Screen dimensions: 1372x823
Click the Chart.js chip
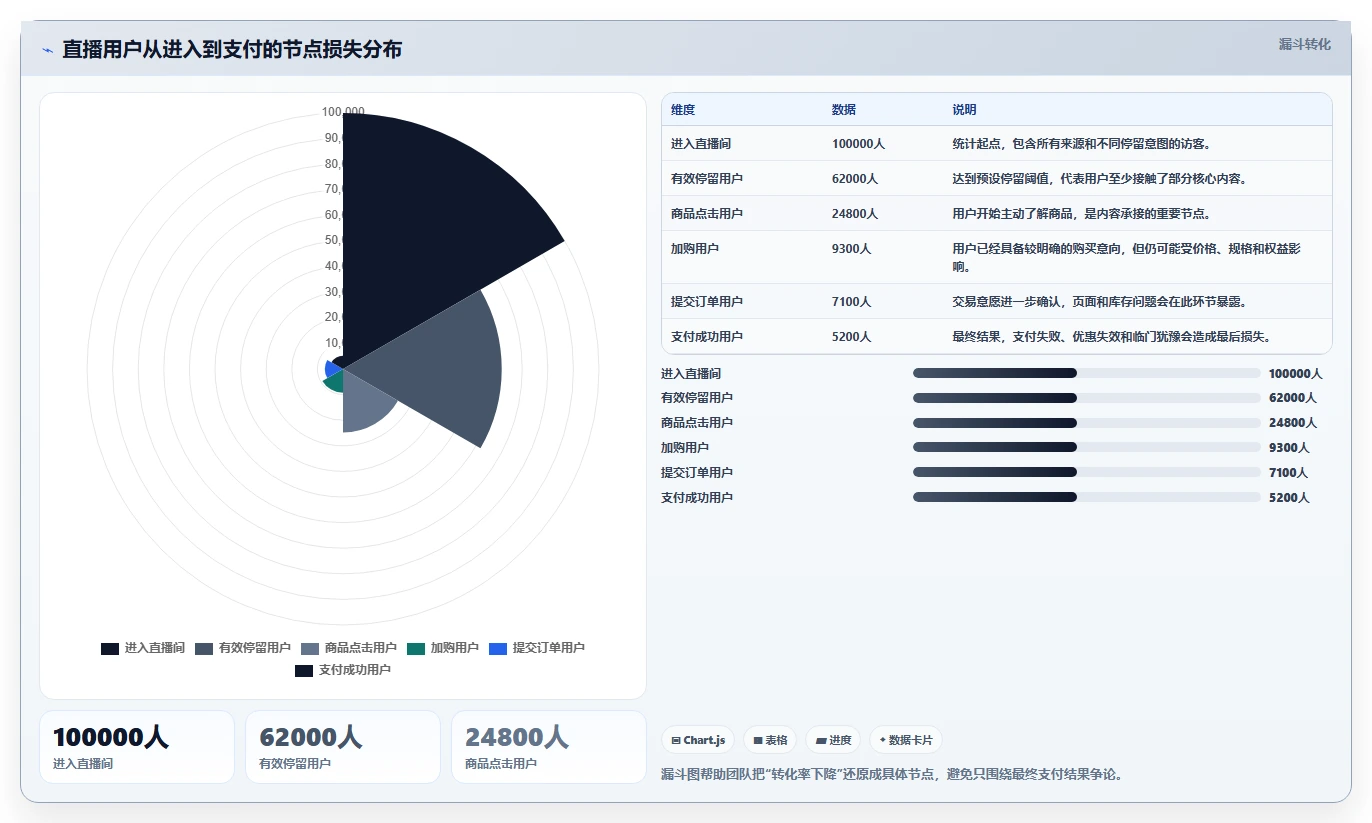point(698,740)
